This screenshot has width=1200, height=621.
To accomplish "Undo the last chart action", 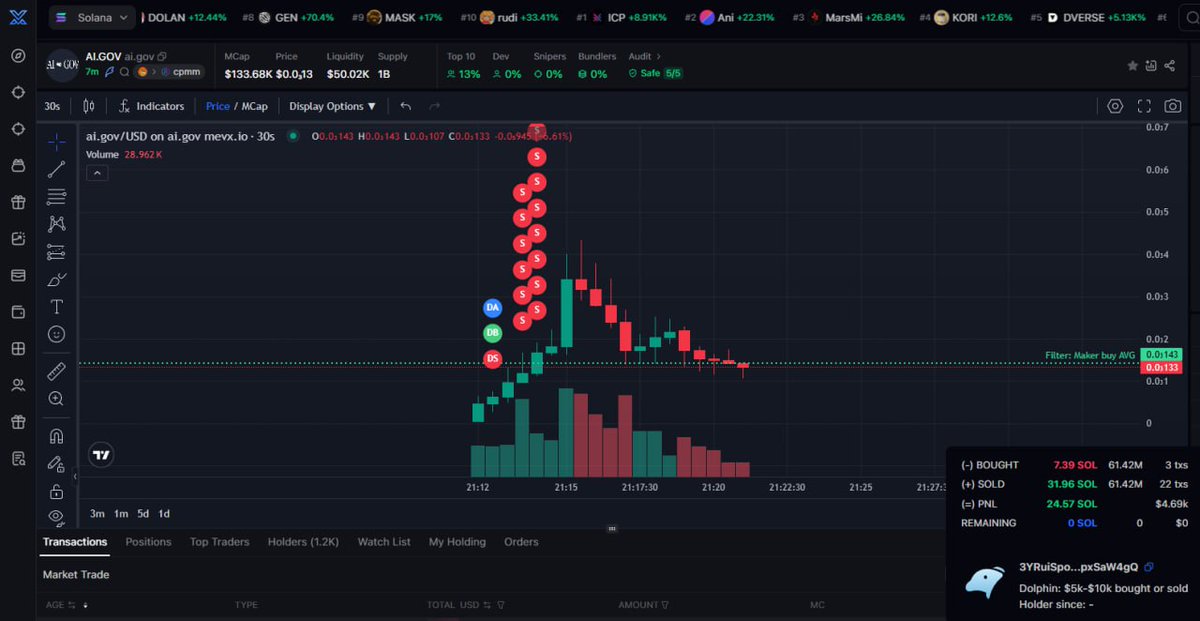I will pos(405,106).
